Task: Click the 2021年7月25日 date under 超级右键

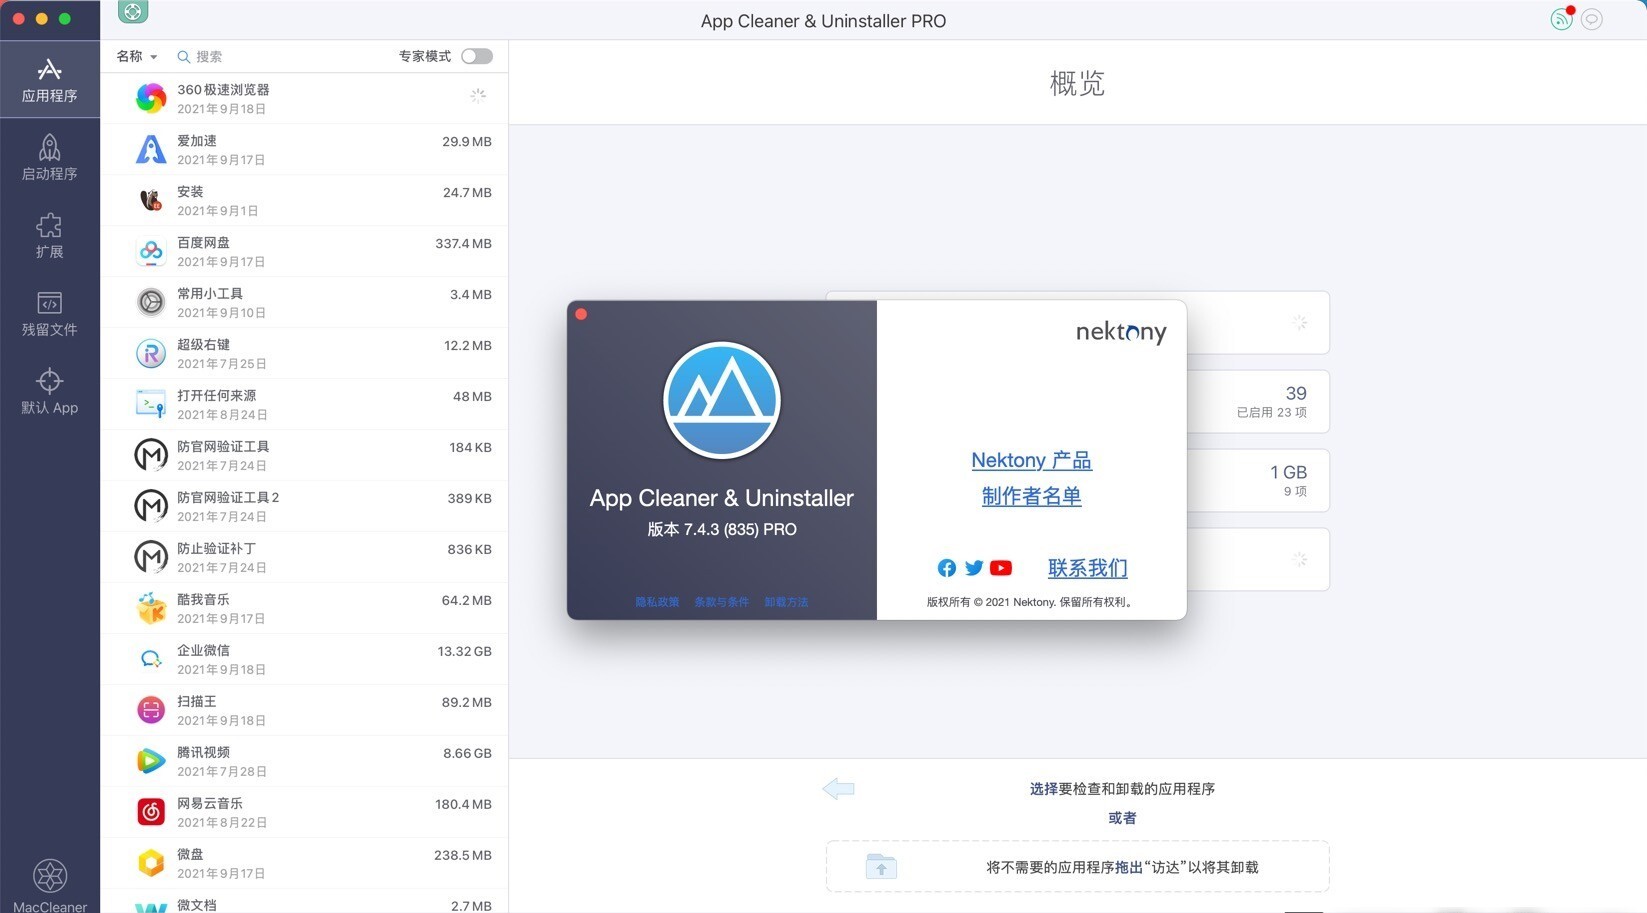Action: (222, 364)
